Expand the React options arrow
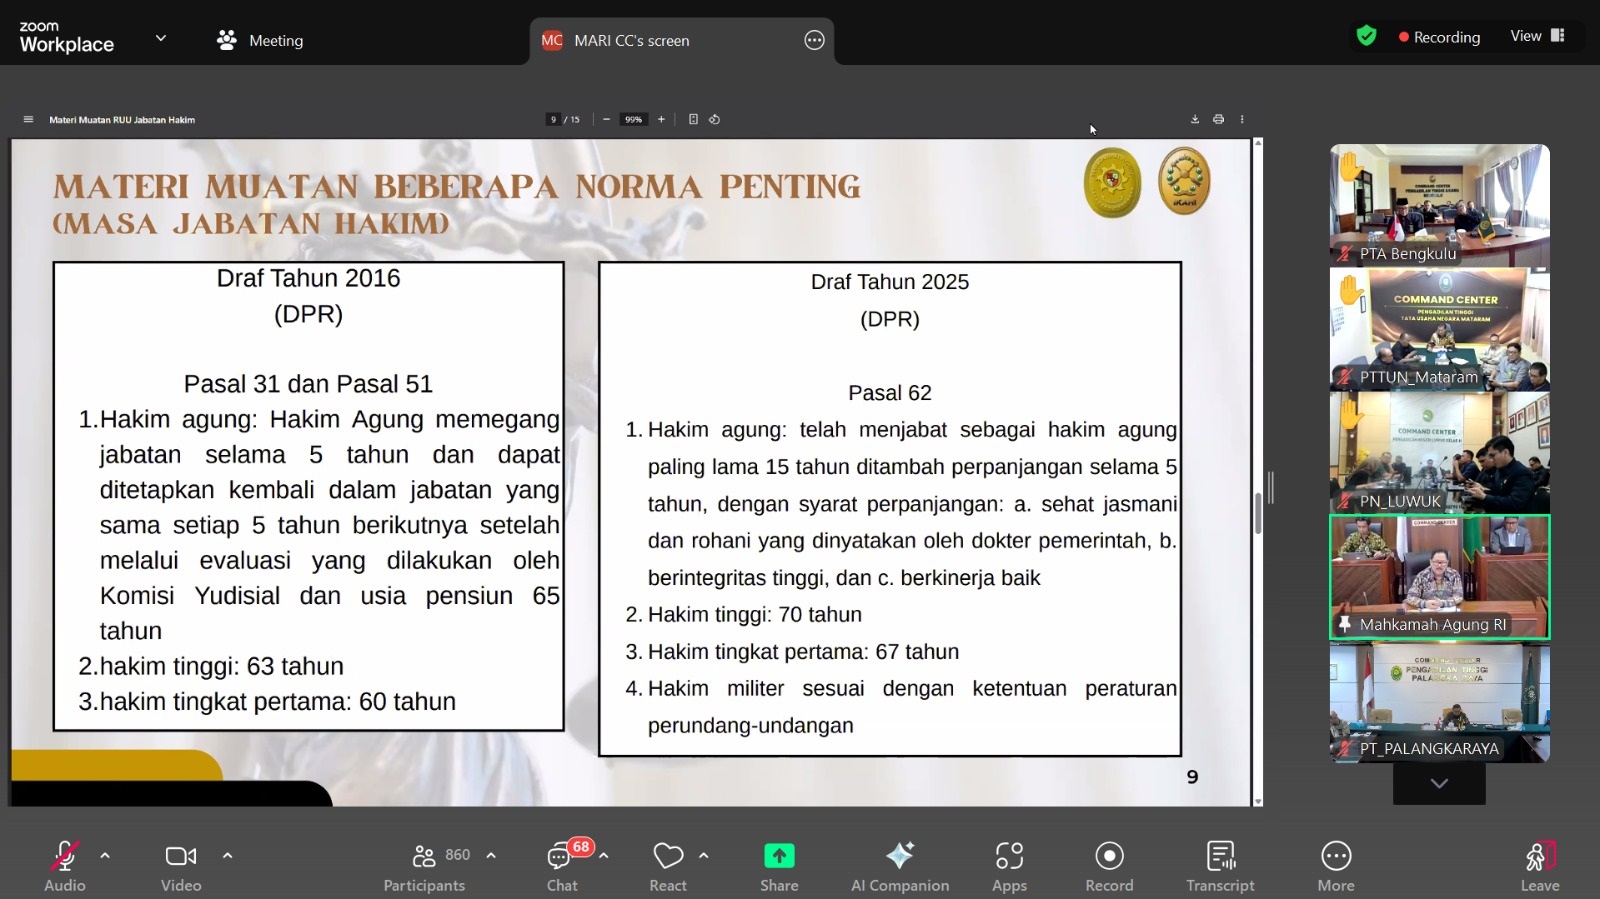The width and height of the screenshot is (1600, 899). tap(704, 856)
